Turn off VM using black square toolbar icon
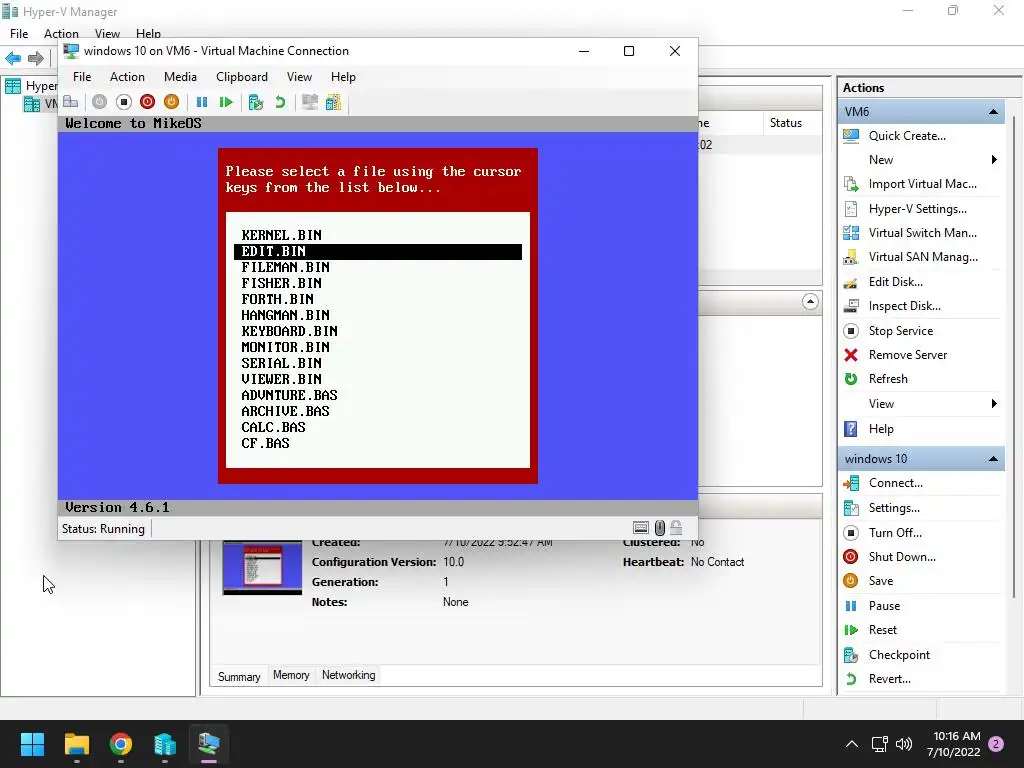Image resolution: width=1024 pixels, height=768 pixels. 123,102
